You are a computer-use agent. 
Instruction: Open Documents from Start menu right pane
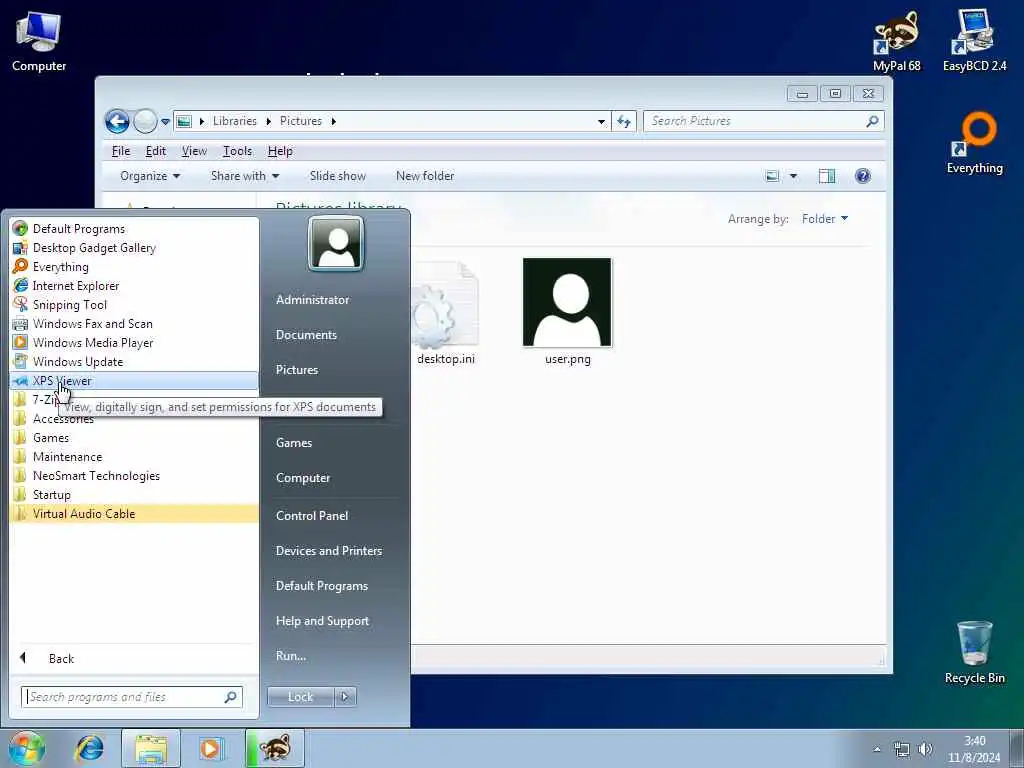(306, 334)
